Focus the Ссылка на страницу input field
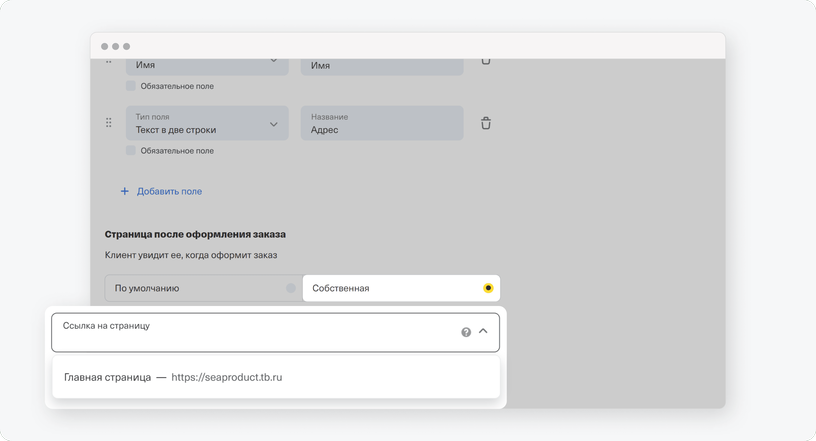The width and height of the screenshot is (816, 441). [x=275, y=332]
